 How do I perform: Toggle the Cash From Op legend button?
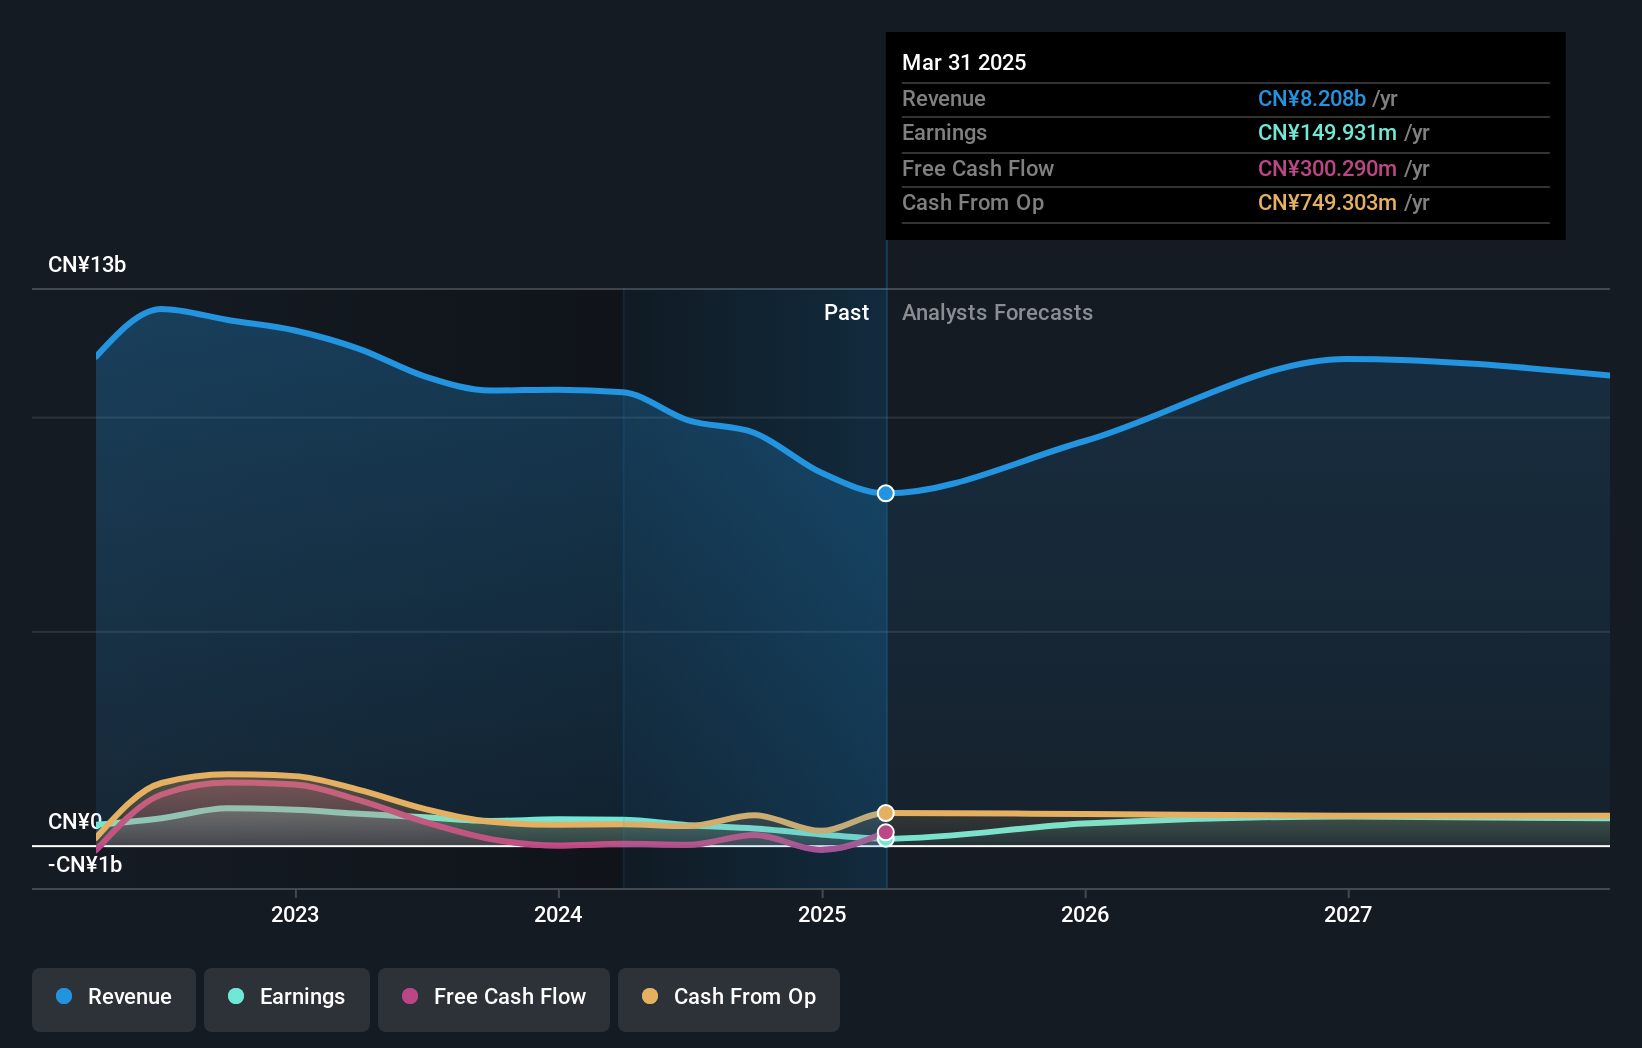pos(729,999)
